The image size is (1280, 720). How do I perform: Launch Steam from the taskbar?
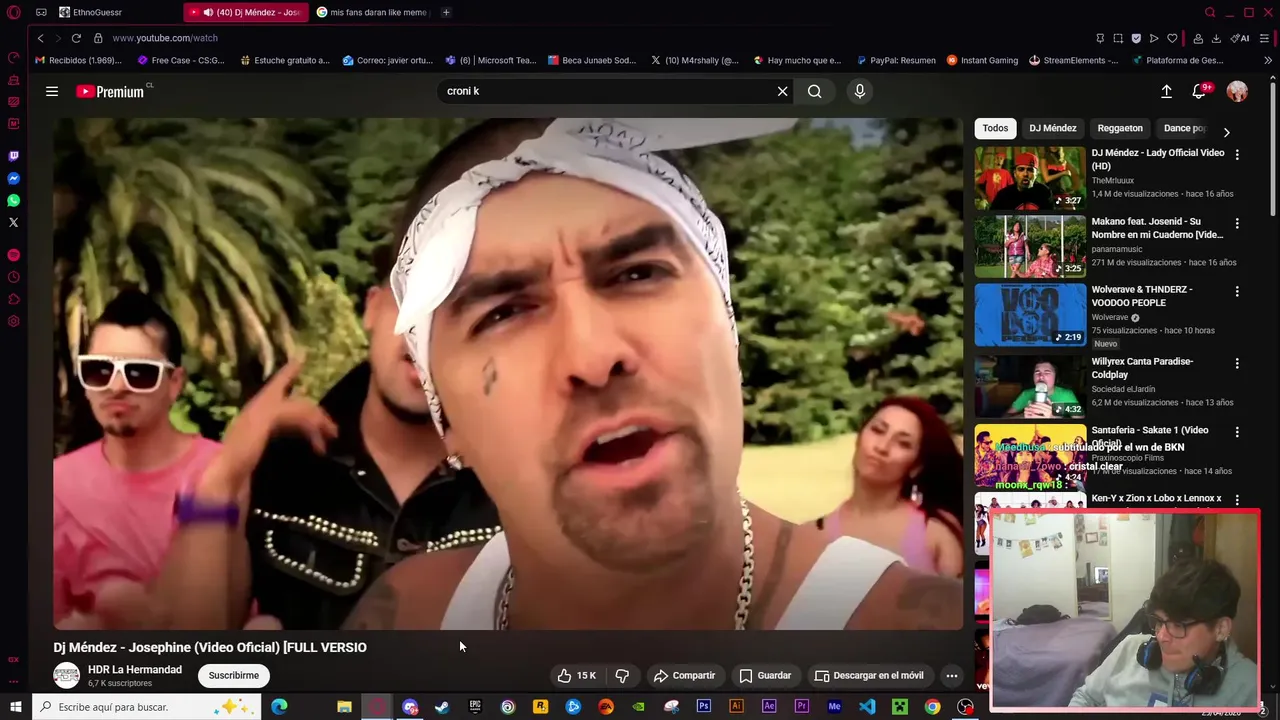(442, 707)
